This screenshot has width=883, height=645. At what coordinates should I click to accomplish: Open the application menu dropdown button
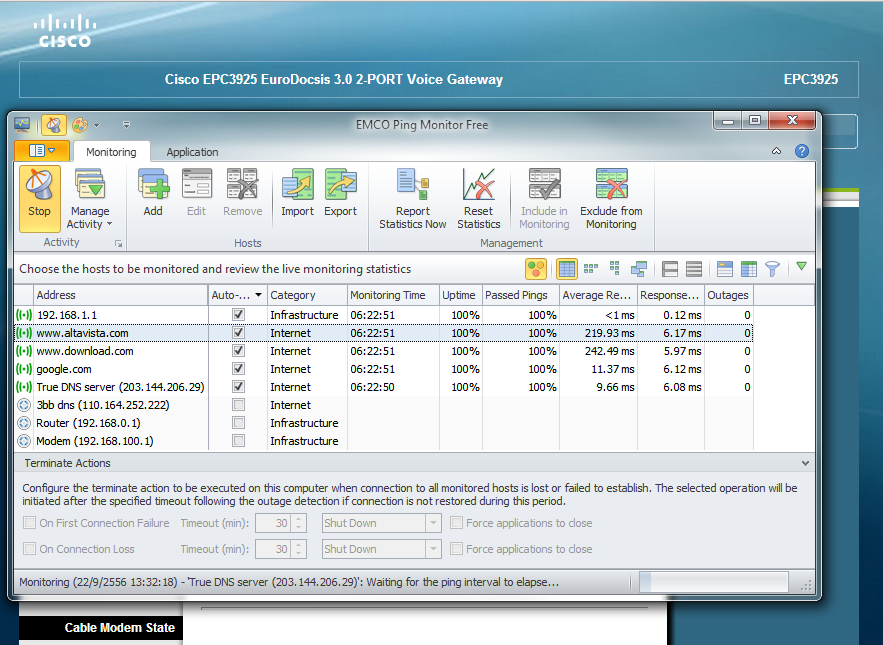(x=42, y=150)
